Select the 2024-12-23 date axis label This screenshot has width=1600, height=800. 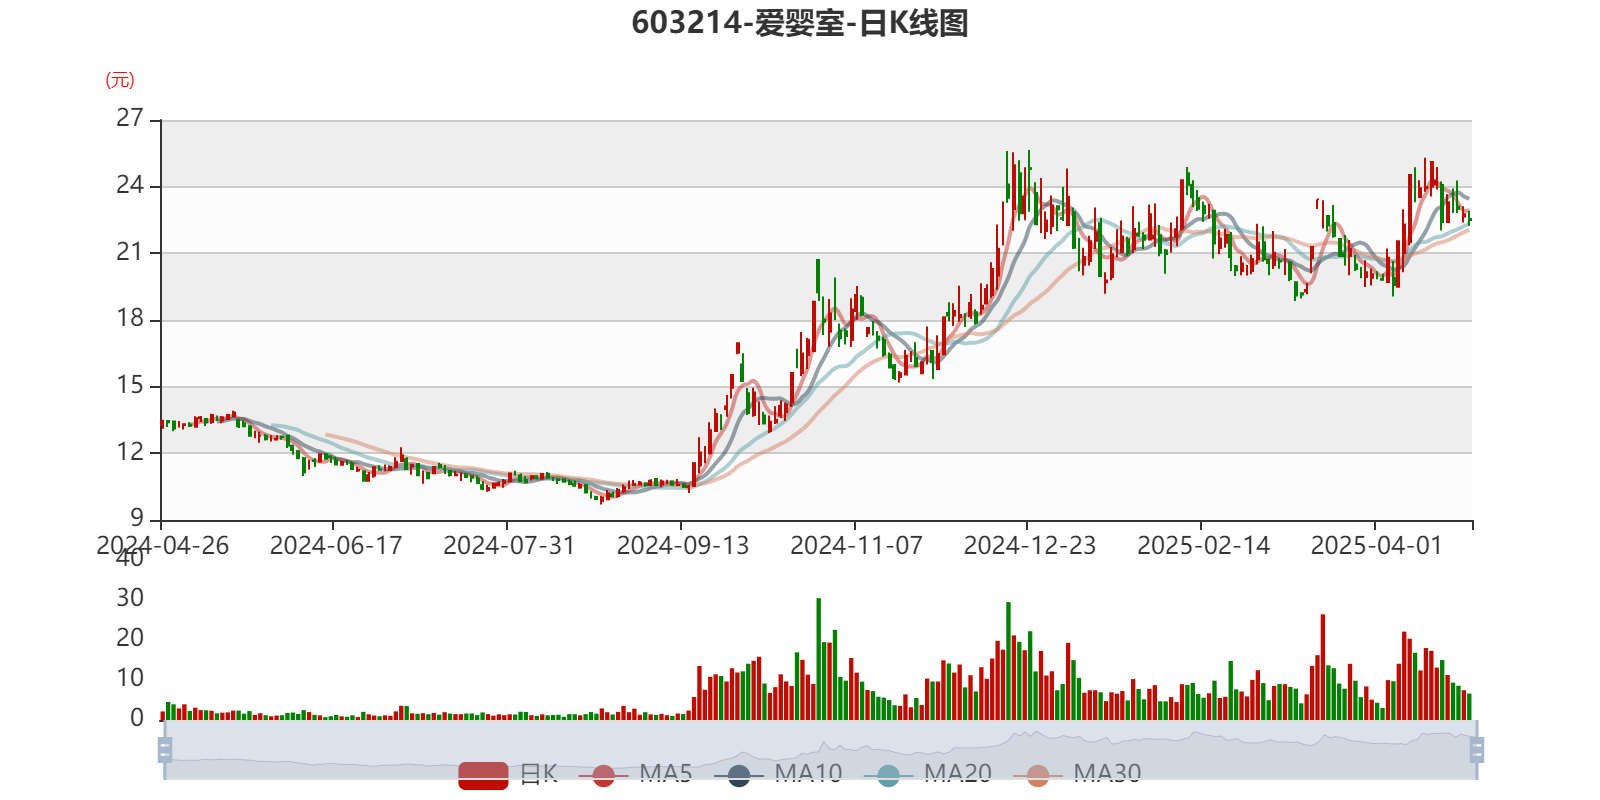click(1029, 546)
